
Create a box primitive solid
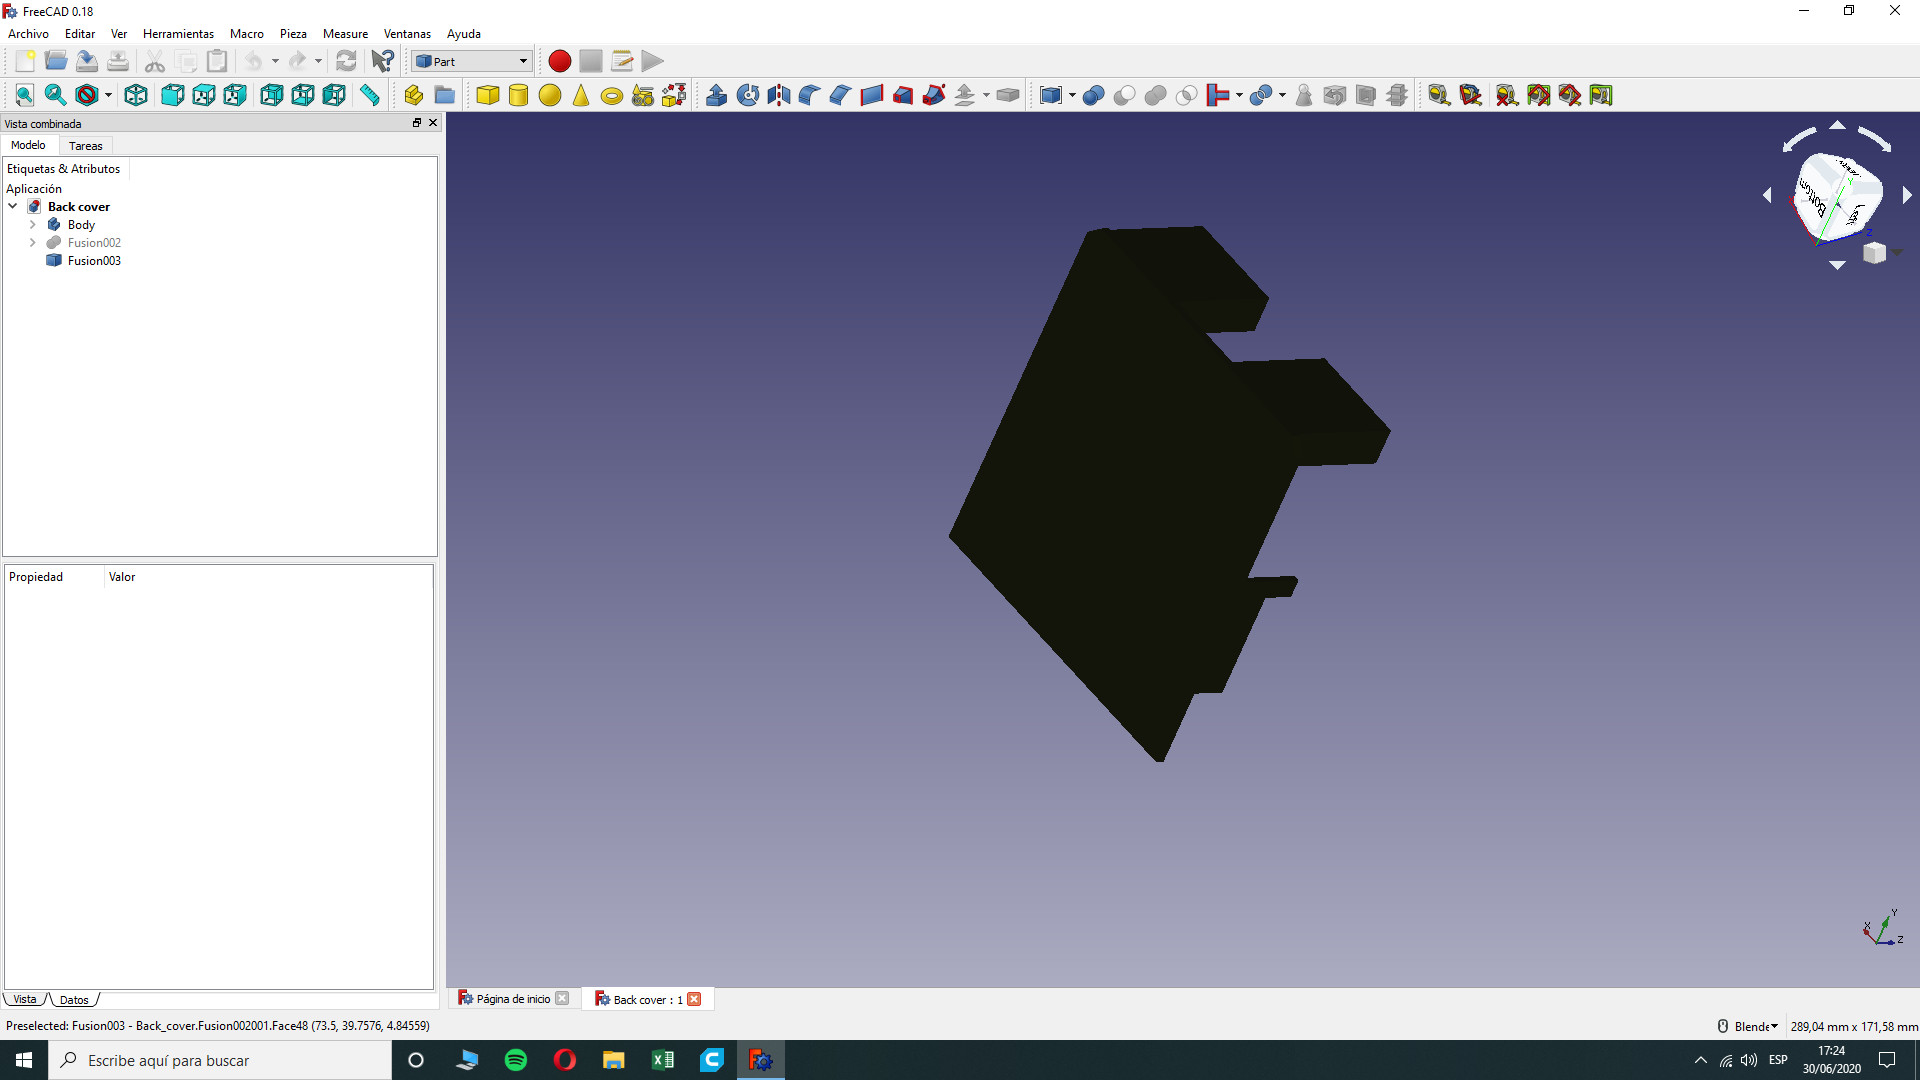487,95
